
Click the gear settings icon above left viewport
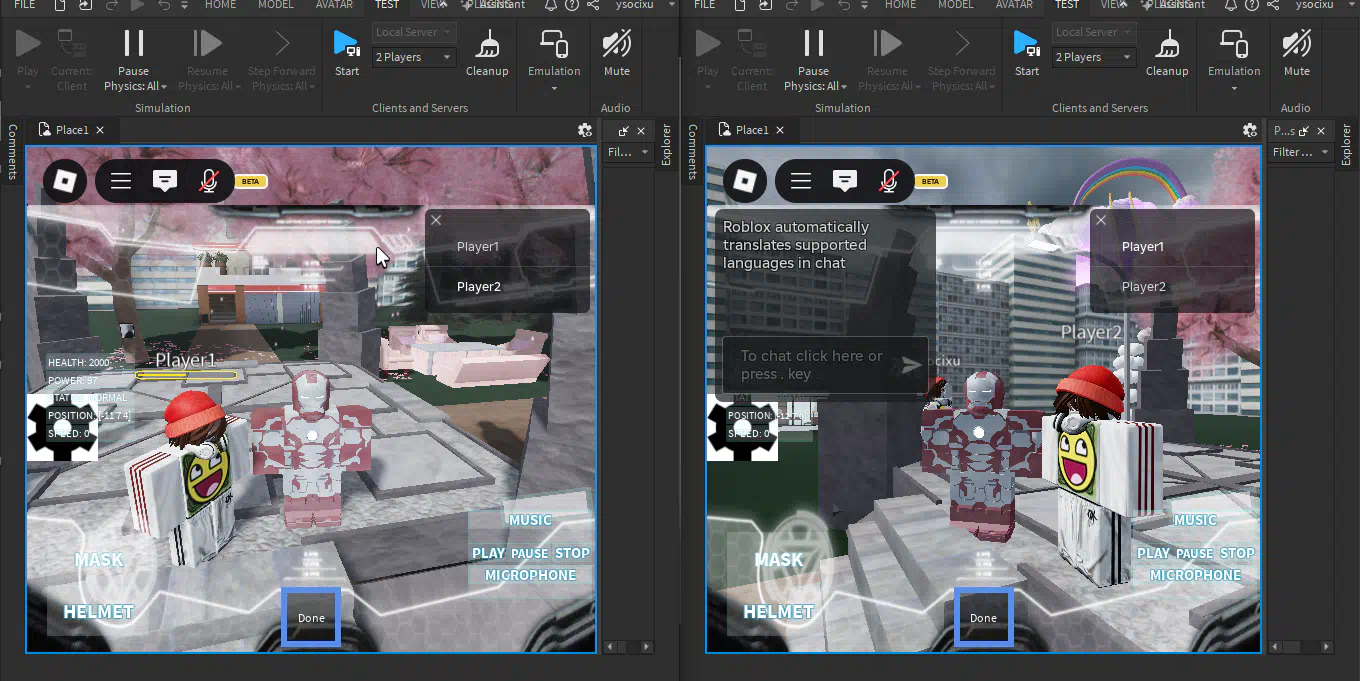(x=585, y=130)
